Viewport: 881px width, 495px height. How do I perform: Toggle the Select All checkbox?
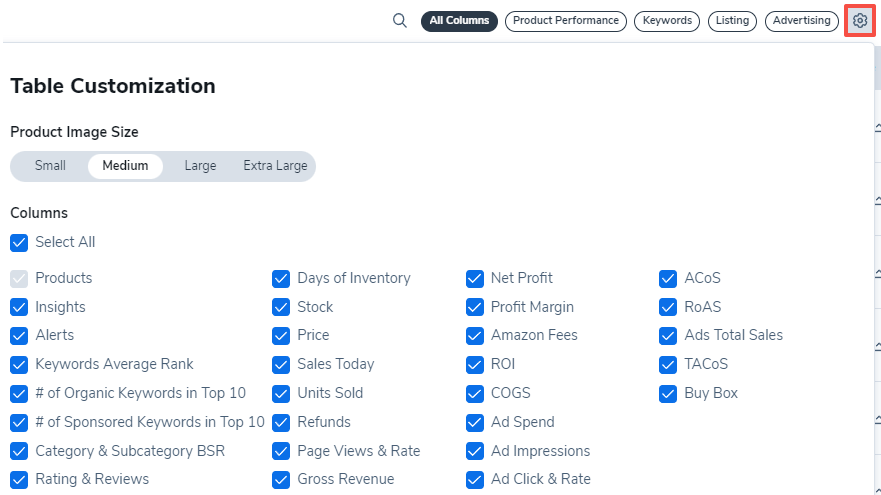point(19,242)
